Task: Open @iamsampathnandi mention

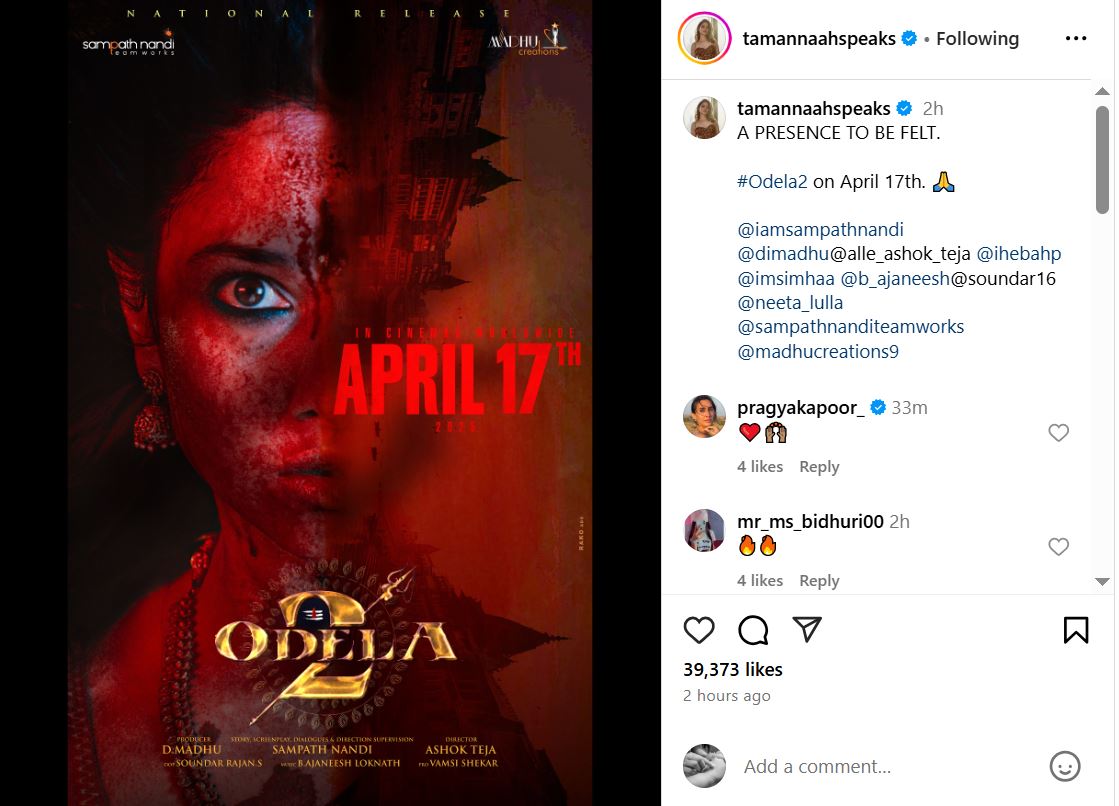Action: (820, 229)
